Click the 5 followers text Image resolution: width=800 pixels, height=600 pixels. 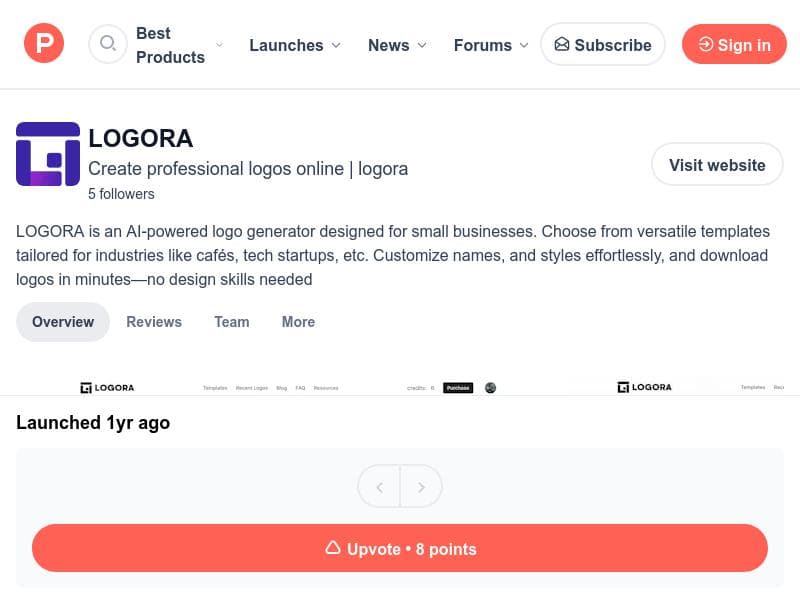pos(121,194)
